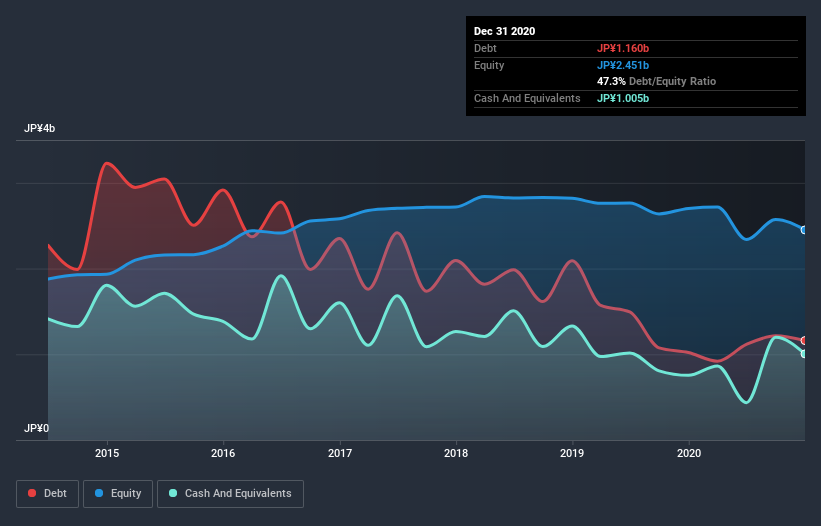Click the JP¥4b y-axis label
This screenshot has height=526, width=821.
39,128
